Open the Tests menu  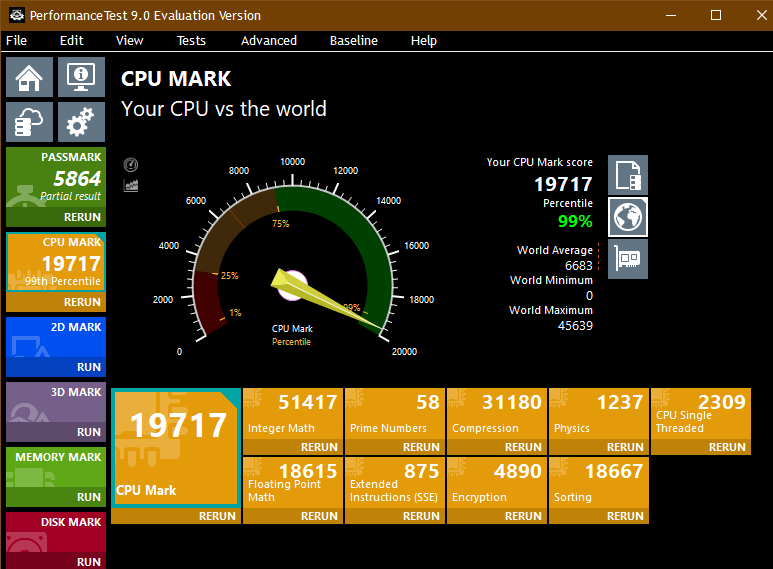tap(191, 40)
